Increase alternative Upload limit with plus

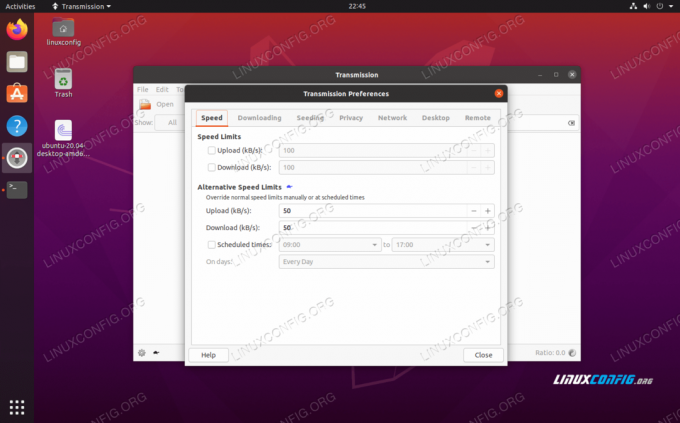pyautogui.click(x=487, y=211)
